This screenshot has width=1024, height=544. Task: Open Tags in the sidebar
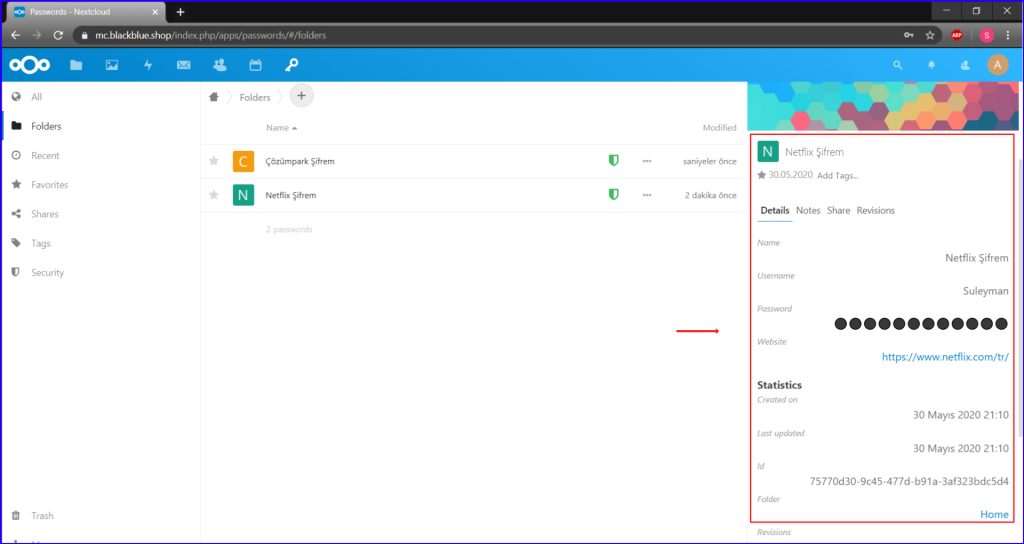40,243
